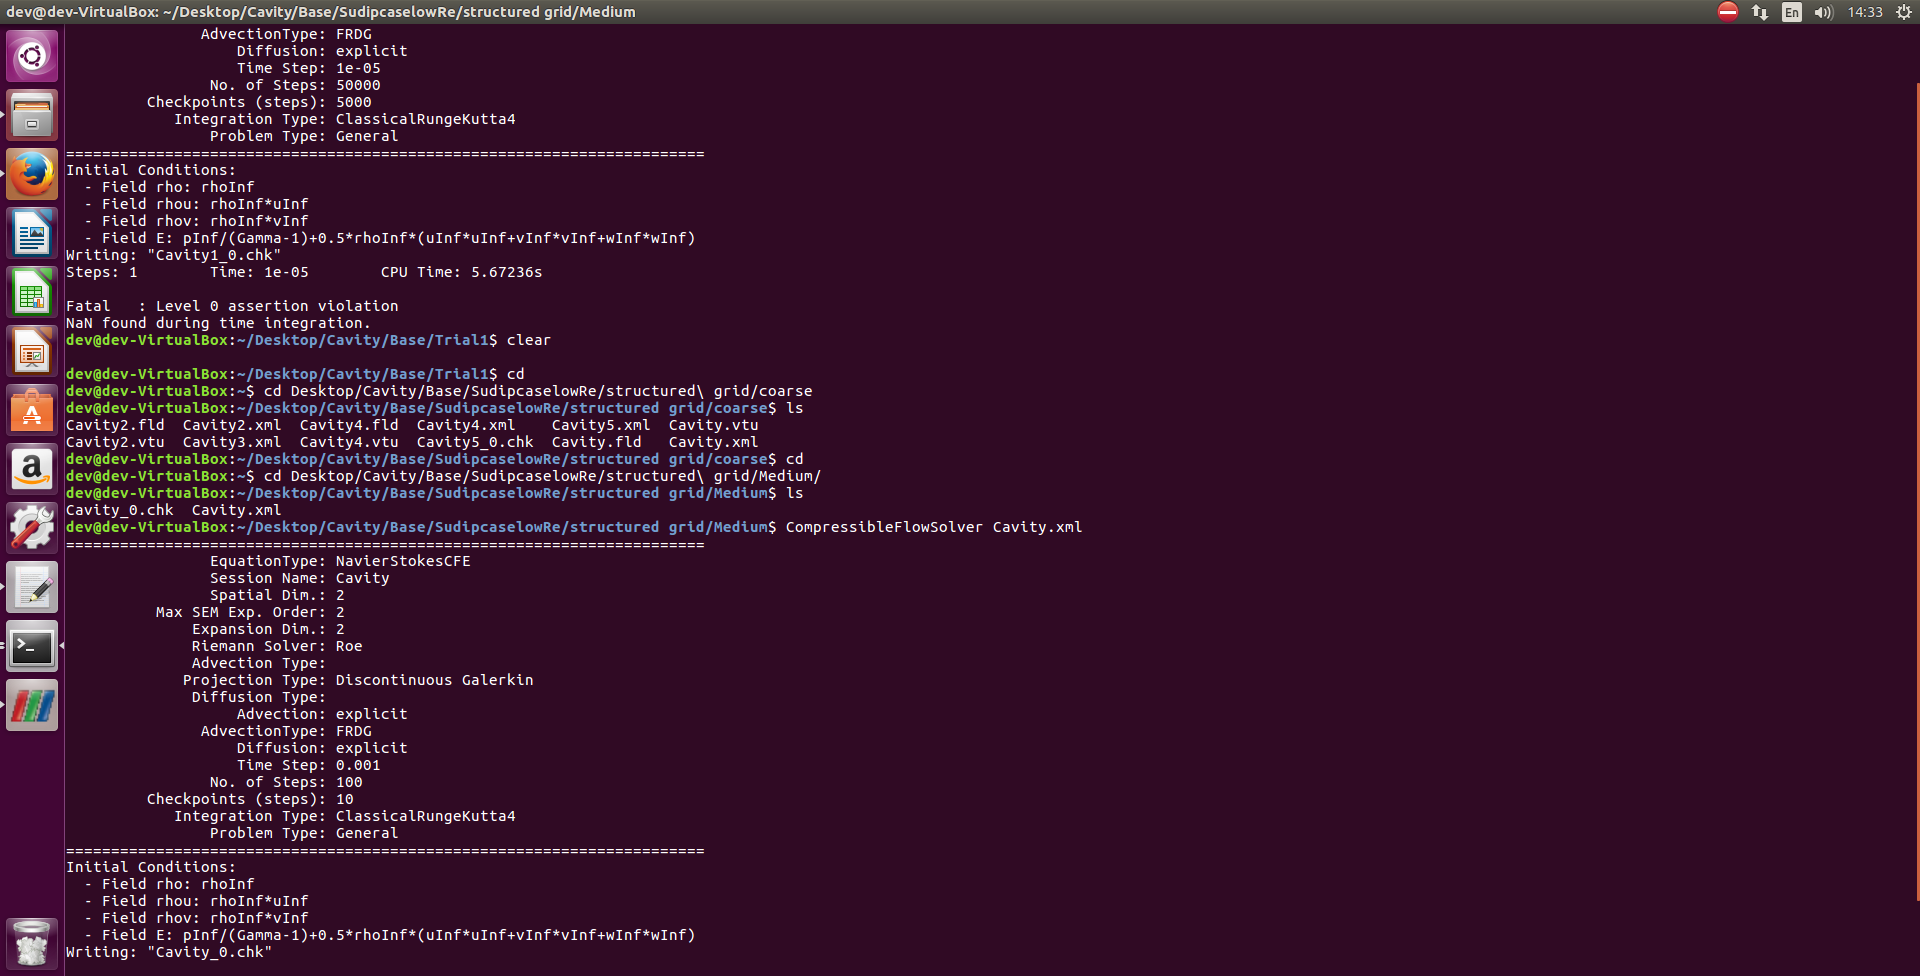Open LibreOffice Writer from launcher

pos(32,234)
